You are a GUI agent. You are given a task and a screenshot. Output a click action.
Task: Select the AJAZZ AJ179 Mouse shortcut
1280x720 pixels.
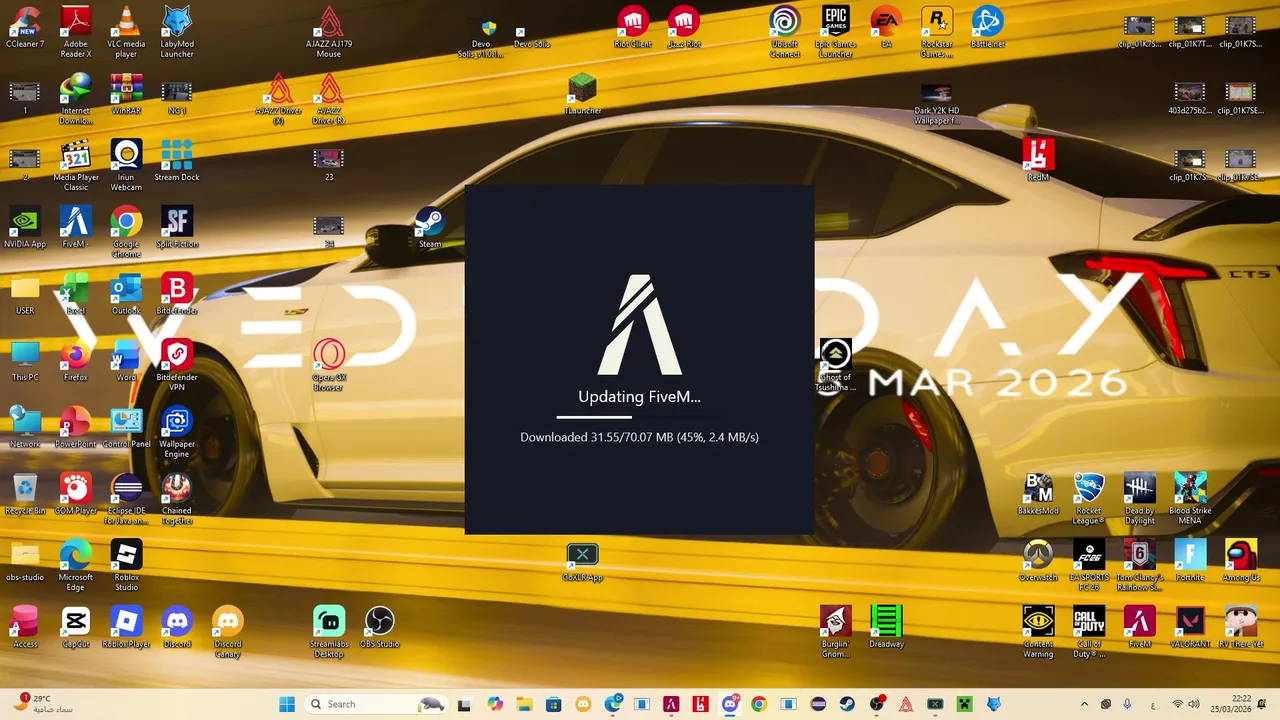(x=329, y=32)
